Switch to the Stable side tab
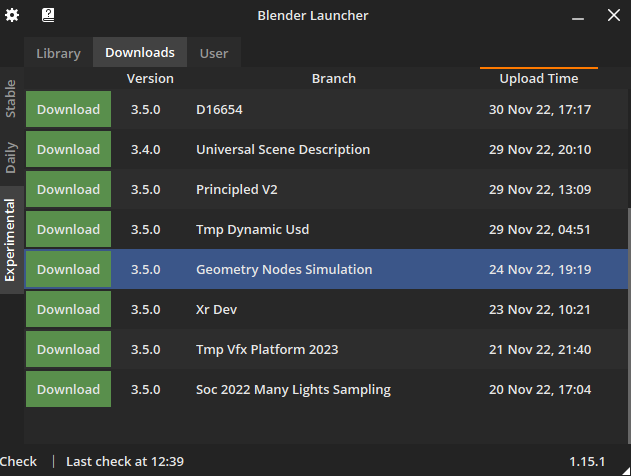 pos(11,99)
